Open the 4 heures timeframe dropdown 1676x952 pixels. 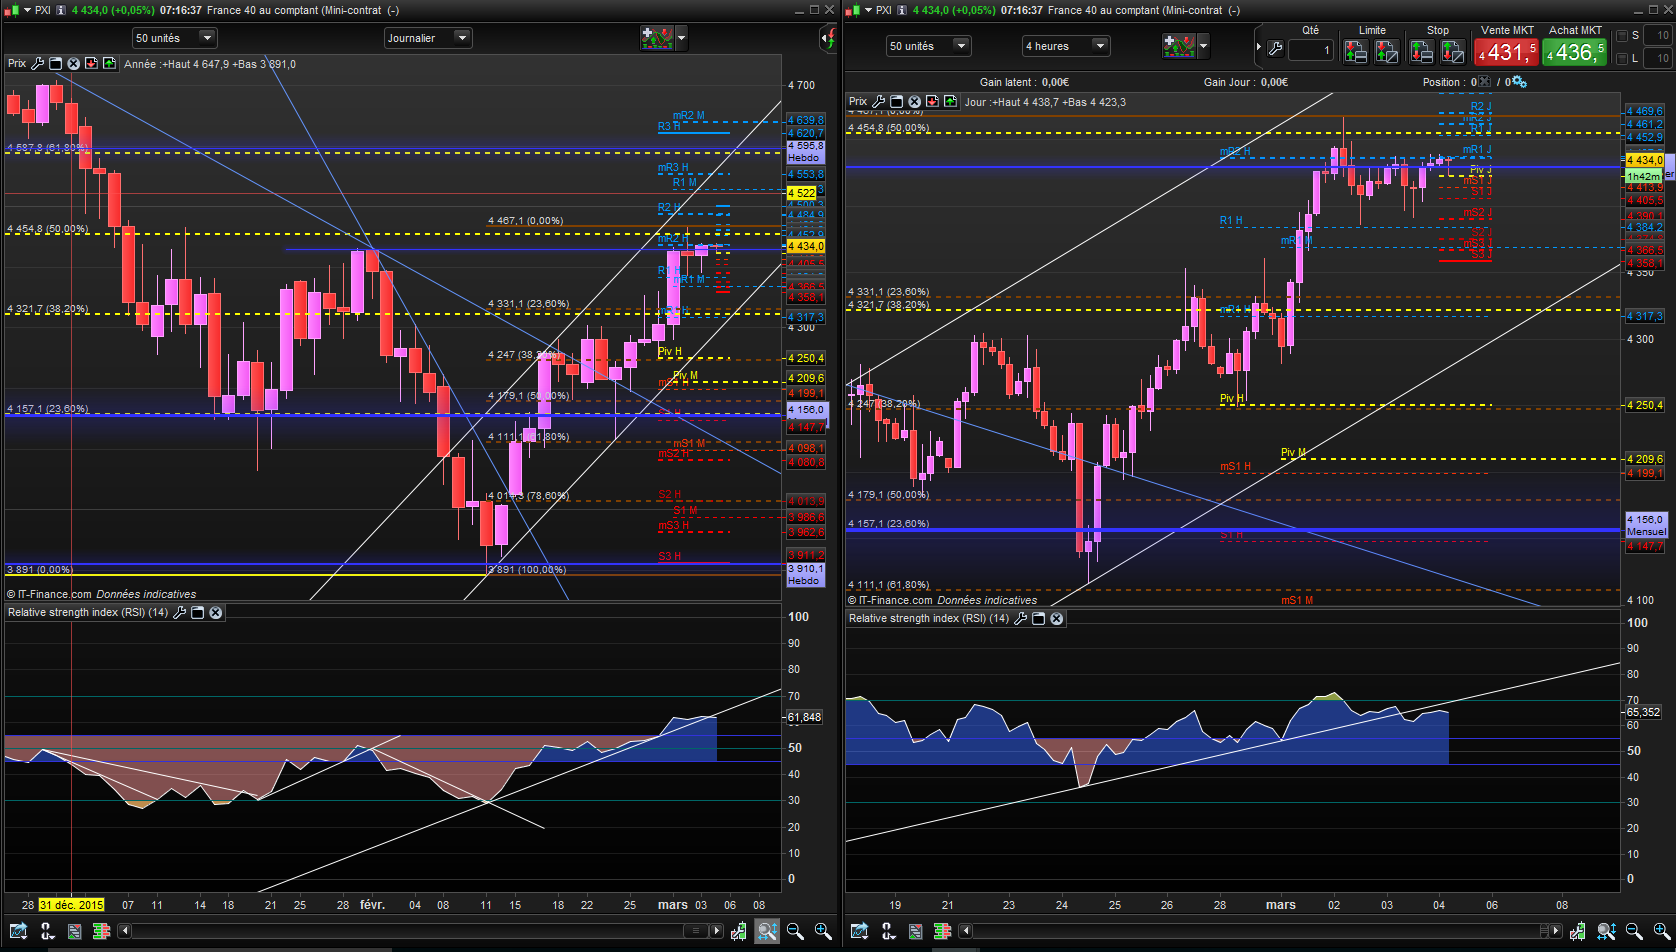click(1066, 46)
